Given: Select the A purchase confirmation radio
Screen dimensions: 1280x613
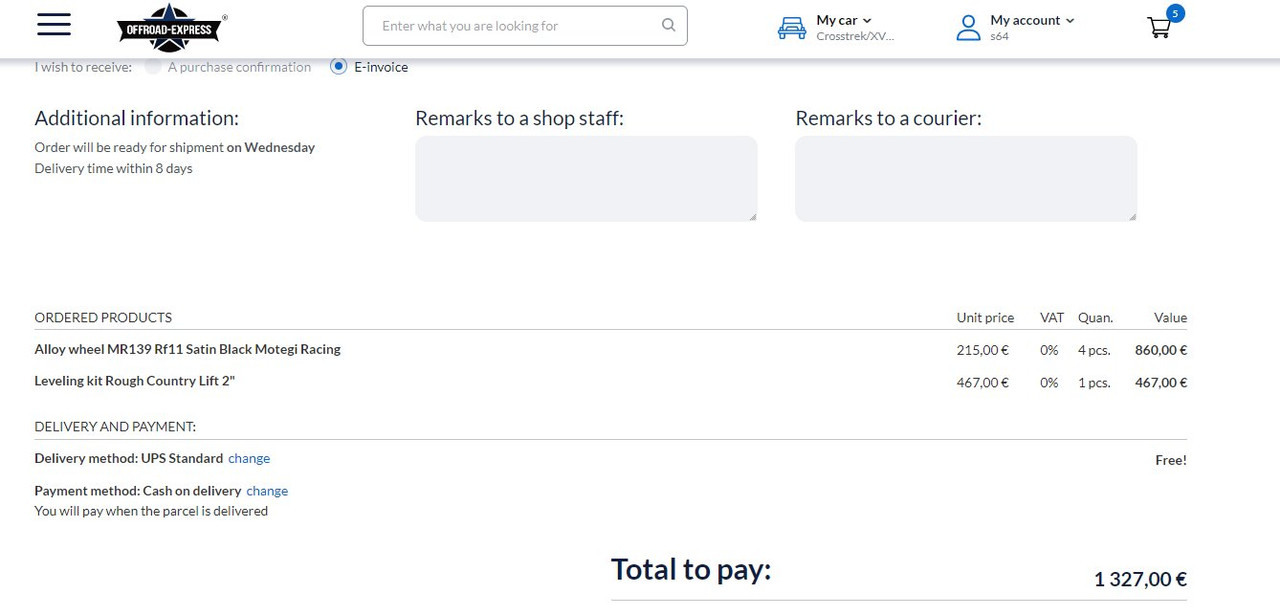Looking at the screenshot, I should pos(153,67).
